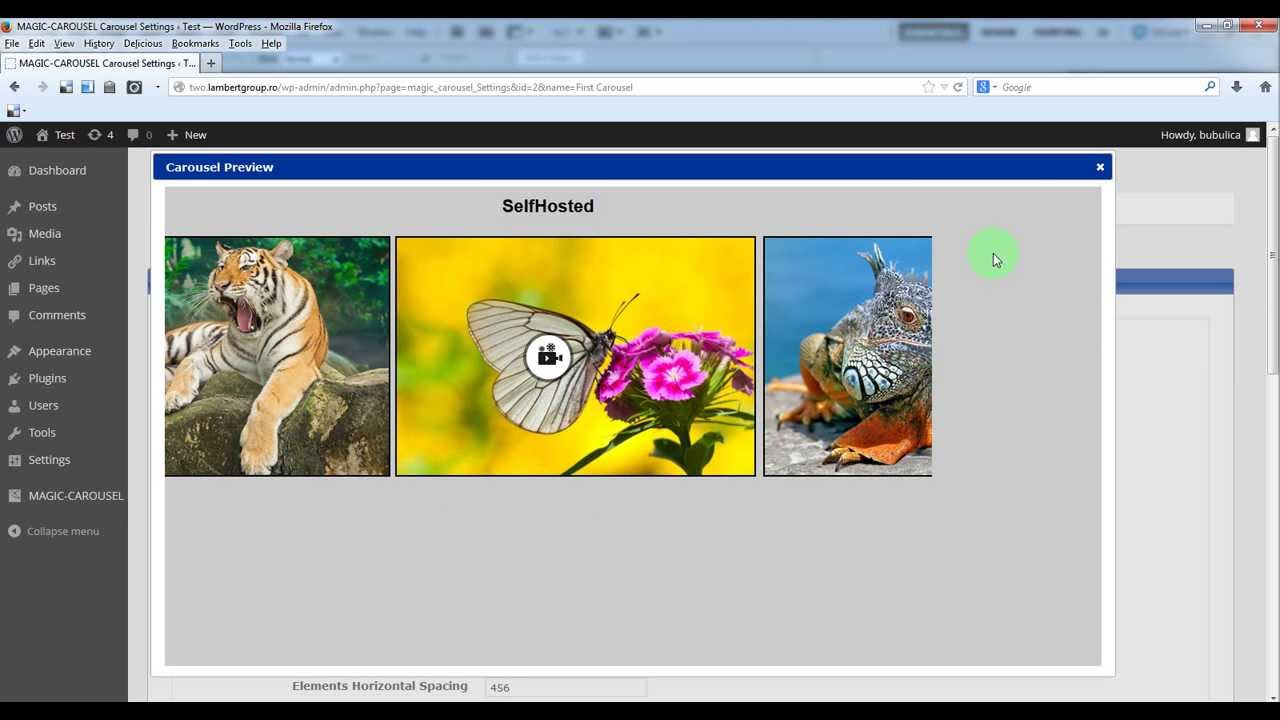Go forward in browser history
This screenshot has height=720, width=1280.
click(42, 87)
